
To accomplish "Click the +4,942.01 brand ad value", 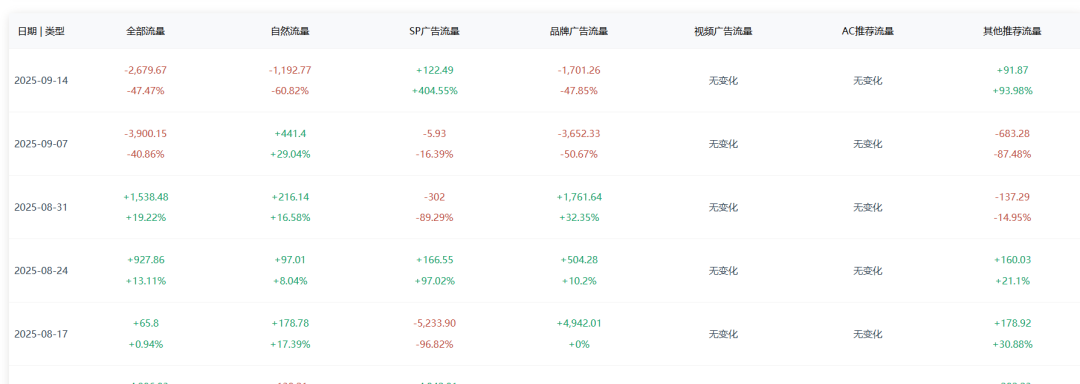I will [x=579, y=323].
